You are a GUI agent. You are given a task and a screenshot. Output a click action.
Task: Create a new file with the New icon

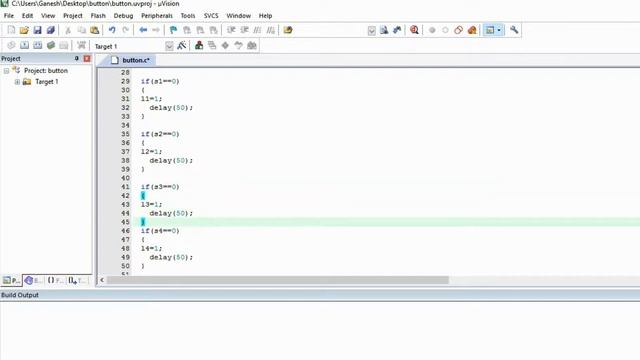(11, 30)
